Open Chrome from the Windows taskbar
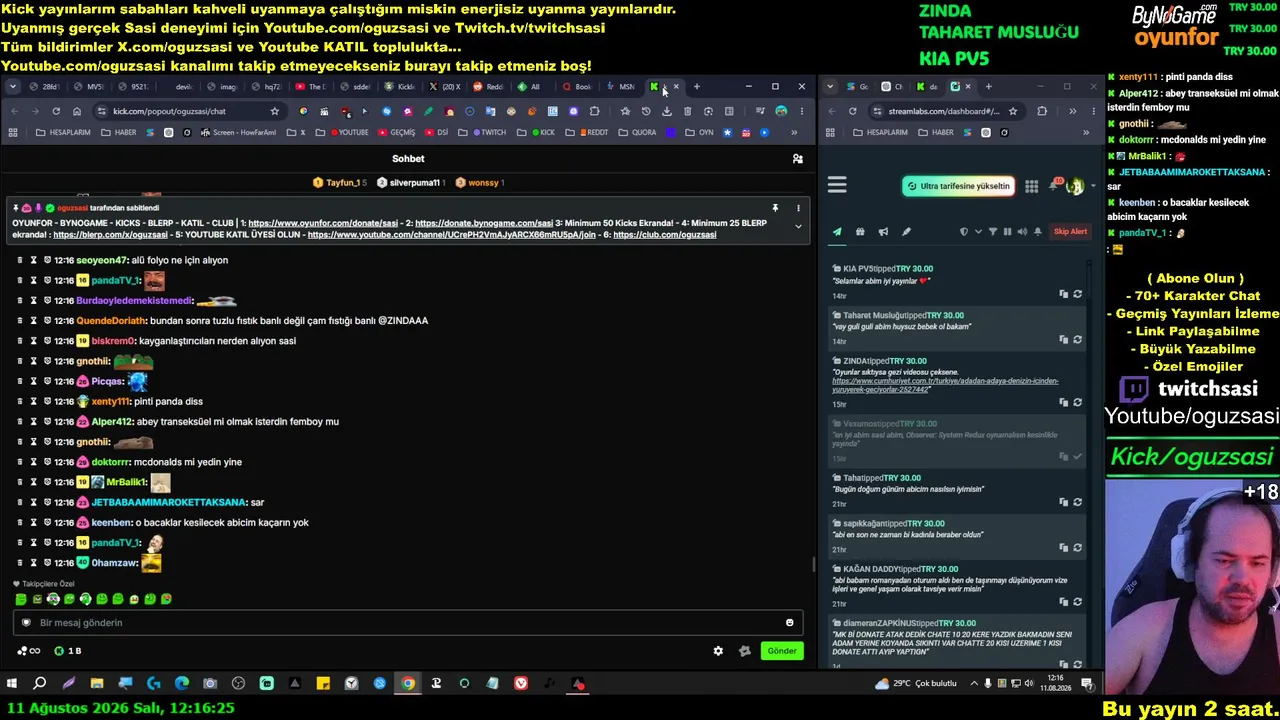 pos(408,684)
